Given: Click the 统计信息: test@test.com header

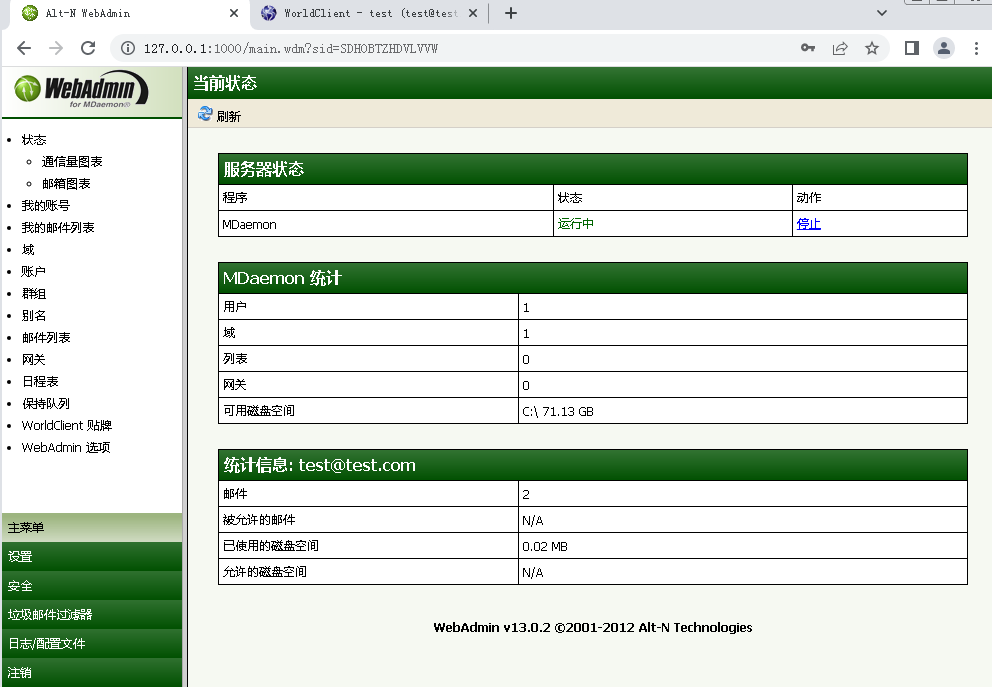Looking at the screenshot, I should (x=593, y=466).
